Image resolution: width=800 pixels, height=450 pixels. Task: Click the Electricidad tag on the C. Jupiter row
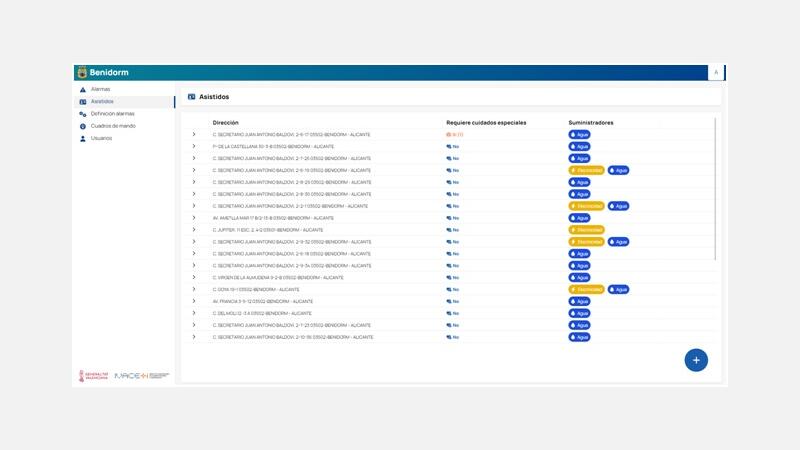tap(586, 230)
